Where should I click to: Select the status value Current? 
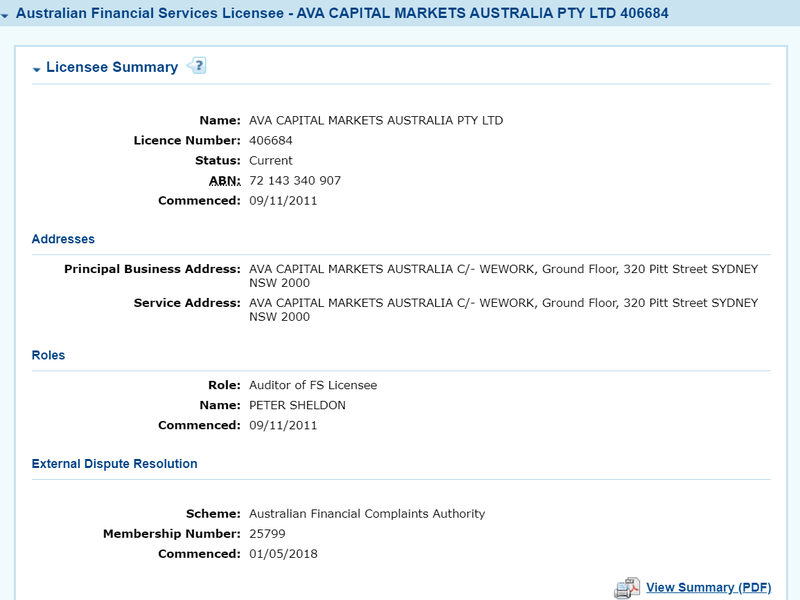coord(270,161)
